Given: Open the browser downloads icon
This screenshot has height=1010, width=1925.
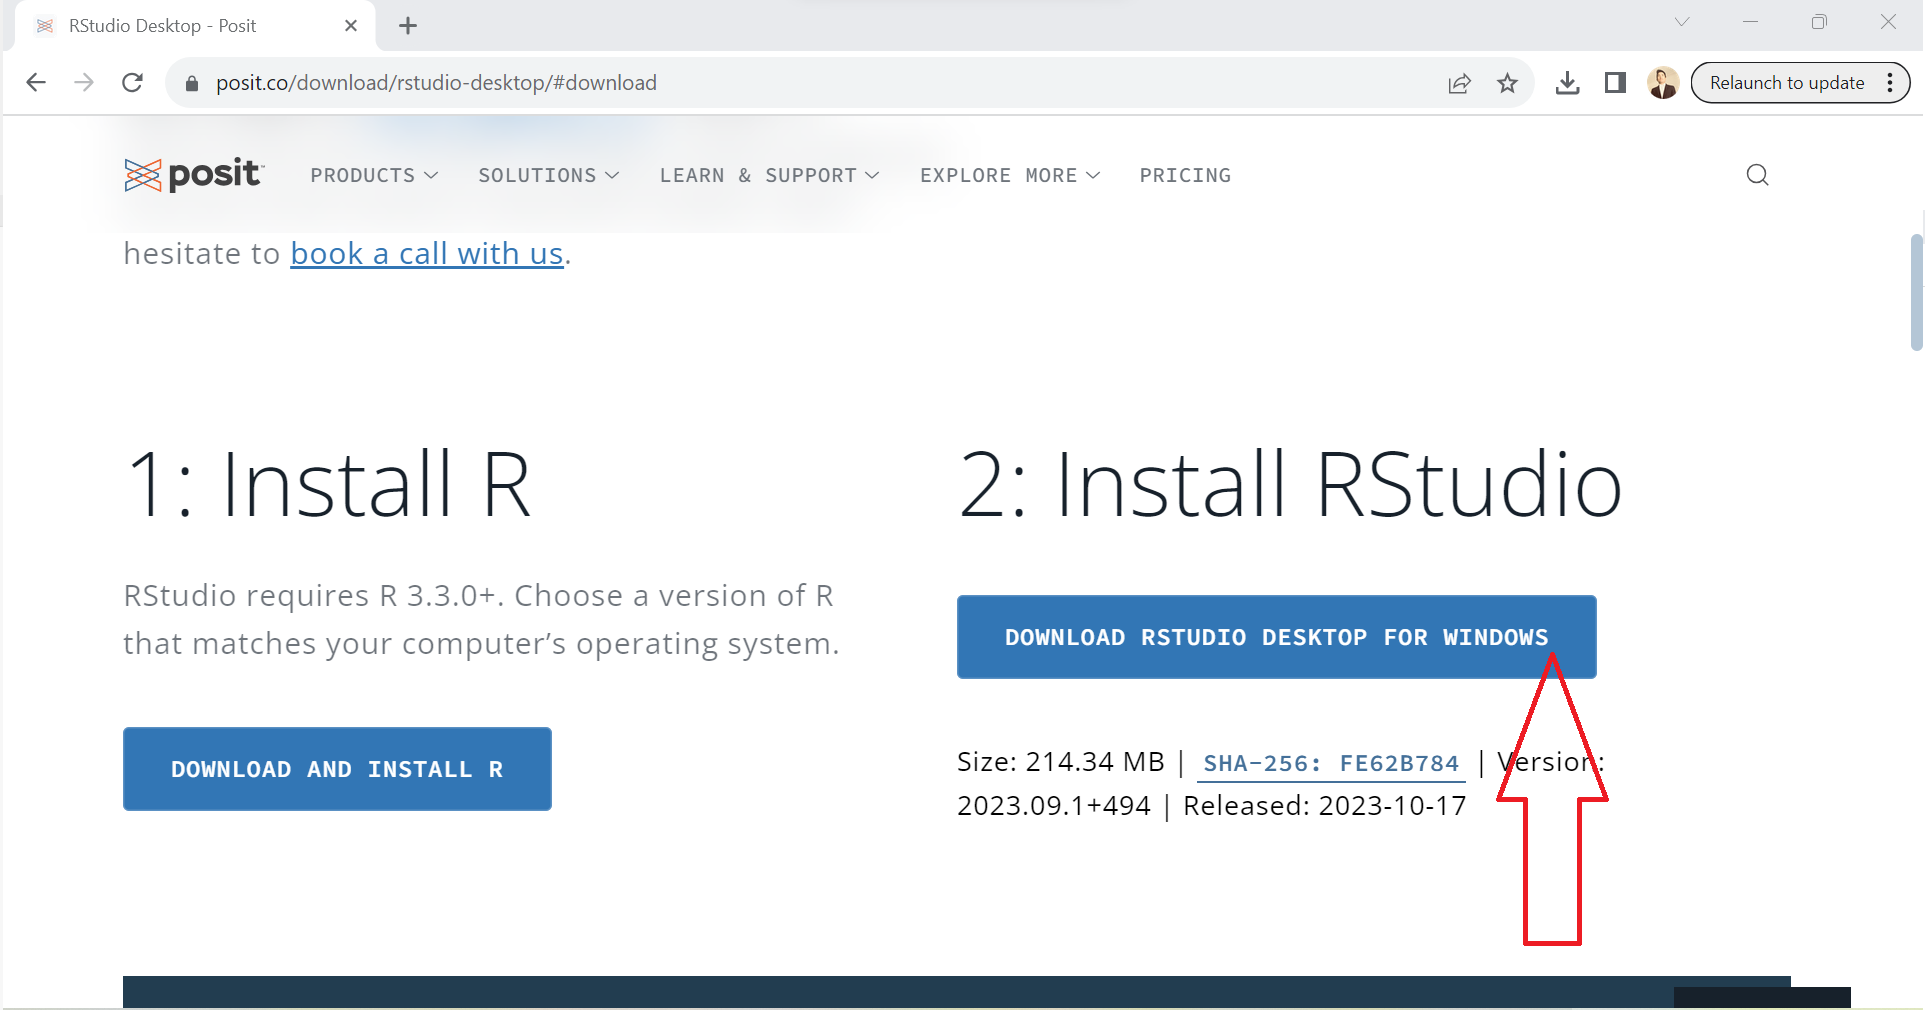Looking at the screenshot, I should coord(1567,83).
